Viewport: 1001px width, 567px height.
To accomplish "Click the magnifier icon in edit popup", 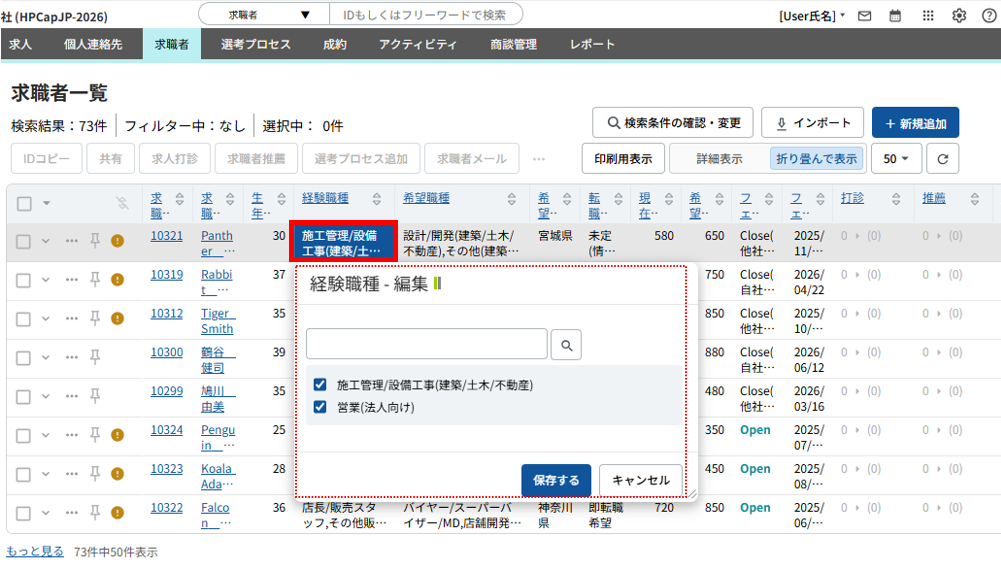I will pyautogui.click(x=566, y=345).
